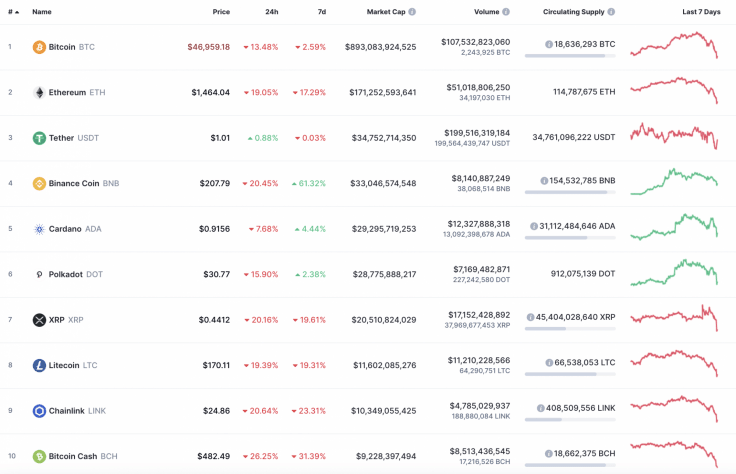Screen dimensions: 736x474
Task: Sort by the Name column header
Action: [x=42, y=12]
